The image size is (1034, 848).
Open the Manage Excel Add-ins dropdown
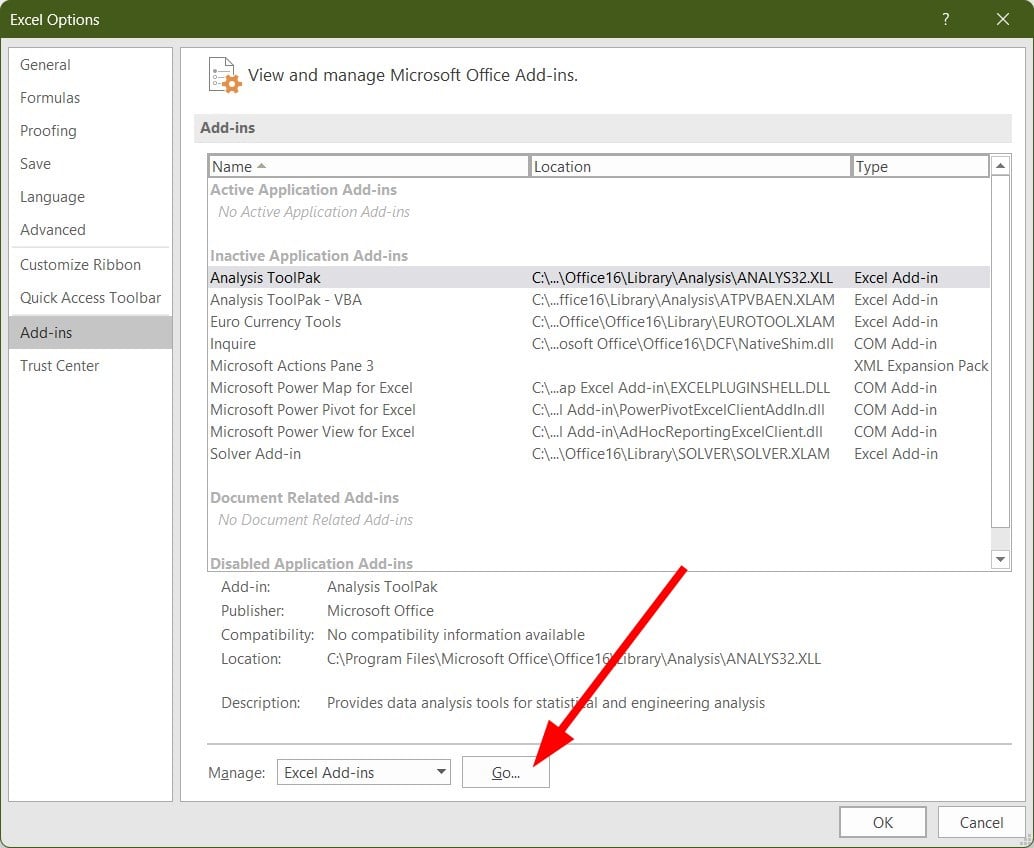click(x=363, y=772)
